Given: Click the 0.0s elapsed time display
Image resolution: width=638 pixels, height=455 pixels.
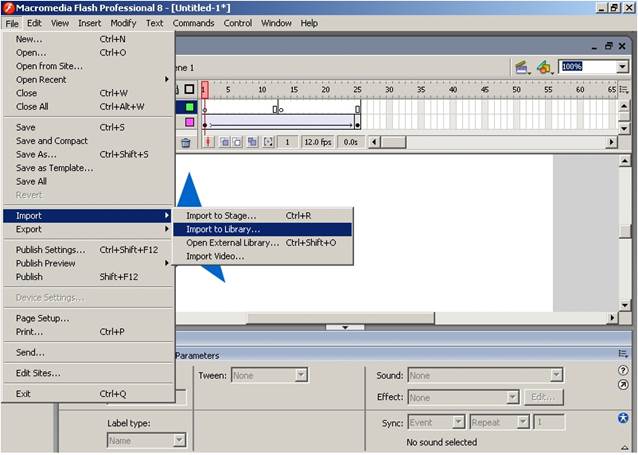Looking at the screenshot, I should pyautogui.click(x=351, y=142).
